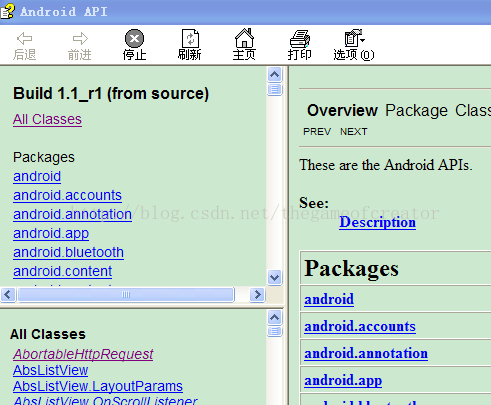Image resolution: width=491 pixels, height=405 pixels.
Task: Click the All Classes frame scroll thumb
Action: (x=275, y=331)
